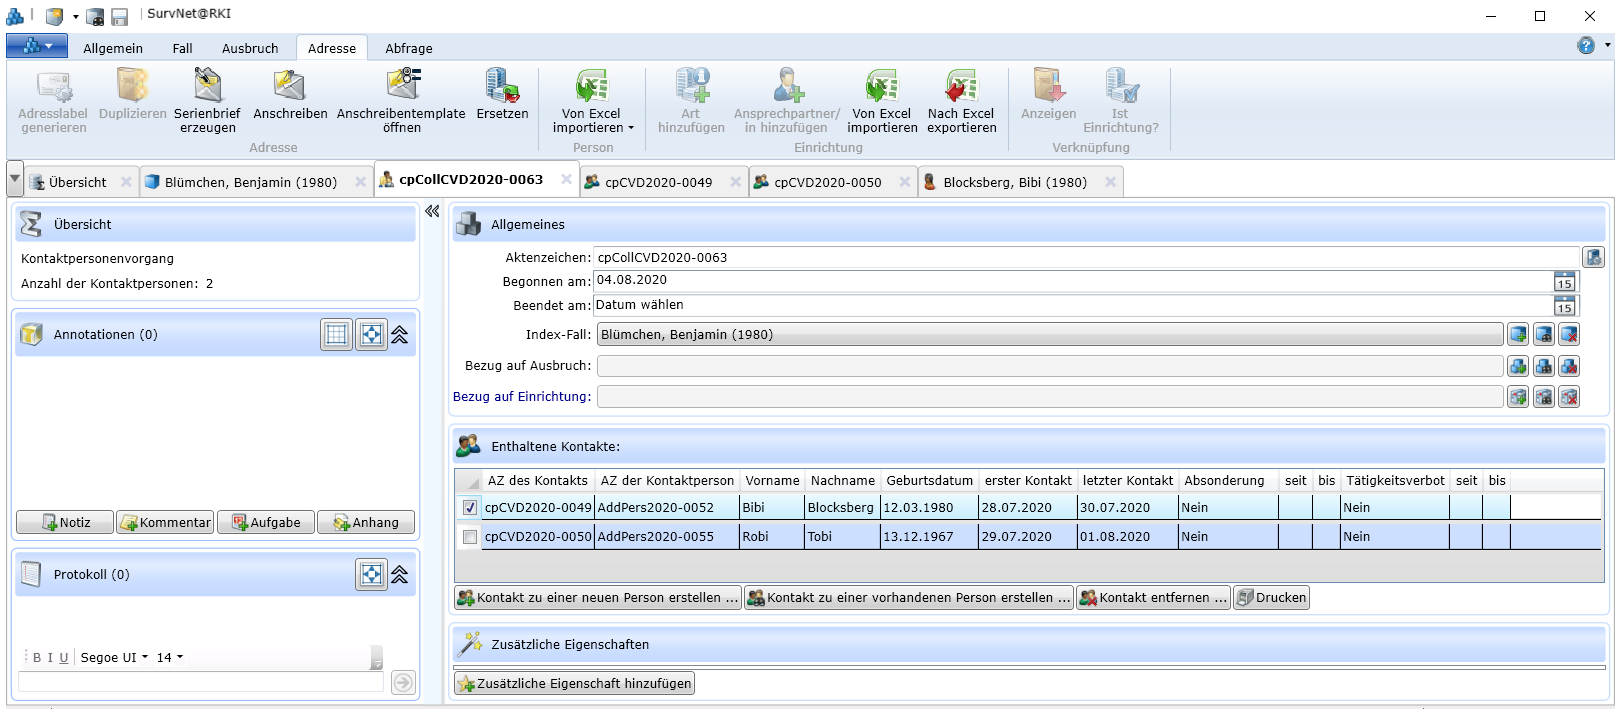Check the cpCVD2020-0050 contact row checkbox

tap(470, 537)
